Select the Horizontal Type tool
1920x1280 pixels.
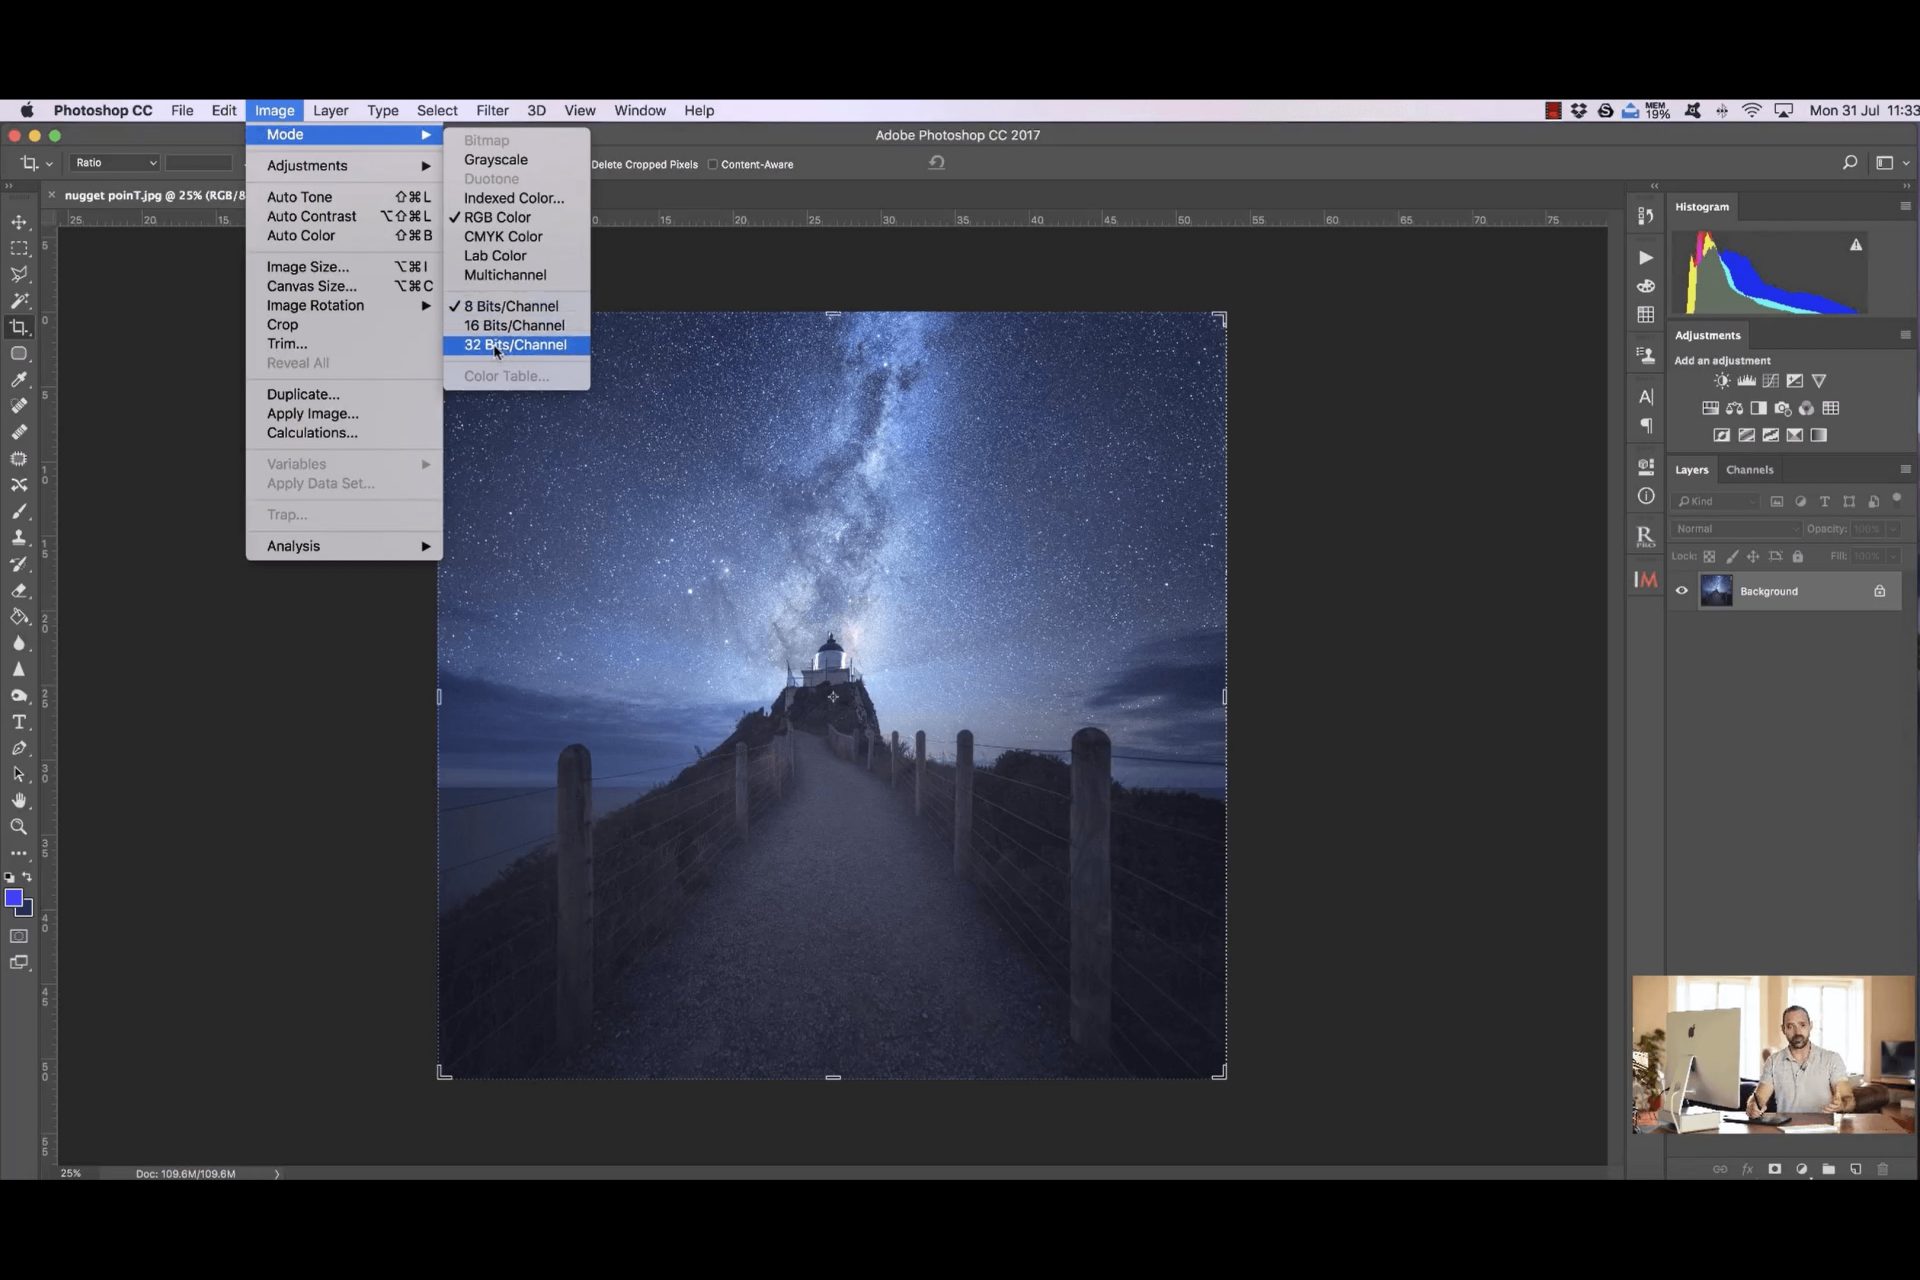pos(19,722)
